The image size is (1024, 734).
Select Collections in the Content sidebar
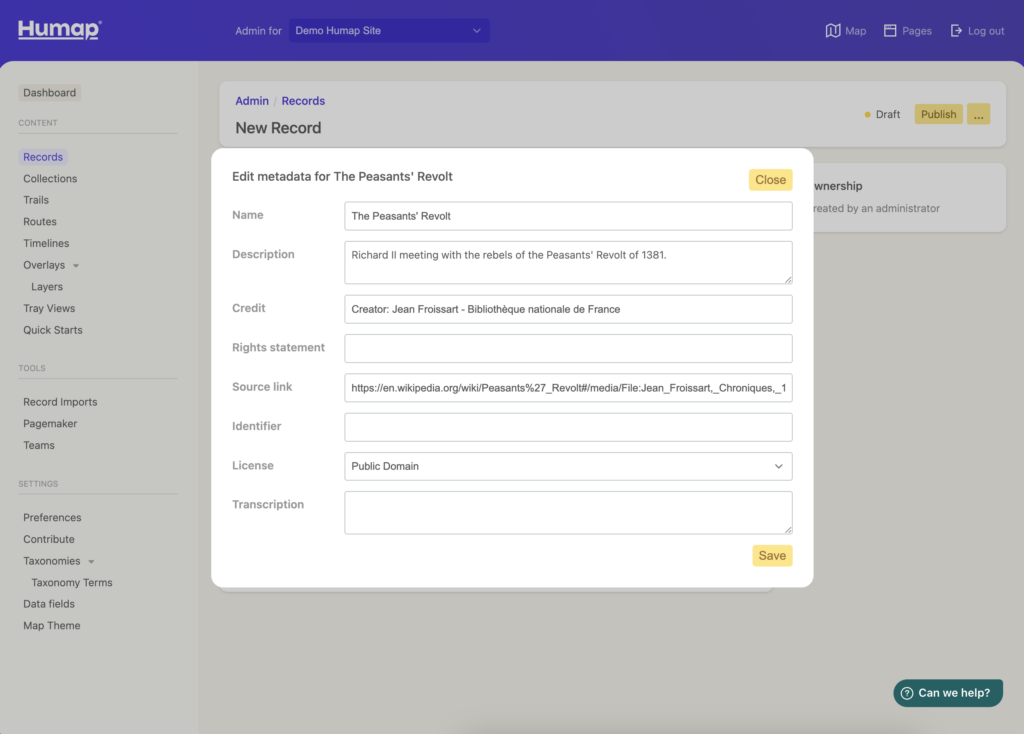click(49, 178)
